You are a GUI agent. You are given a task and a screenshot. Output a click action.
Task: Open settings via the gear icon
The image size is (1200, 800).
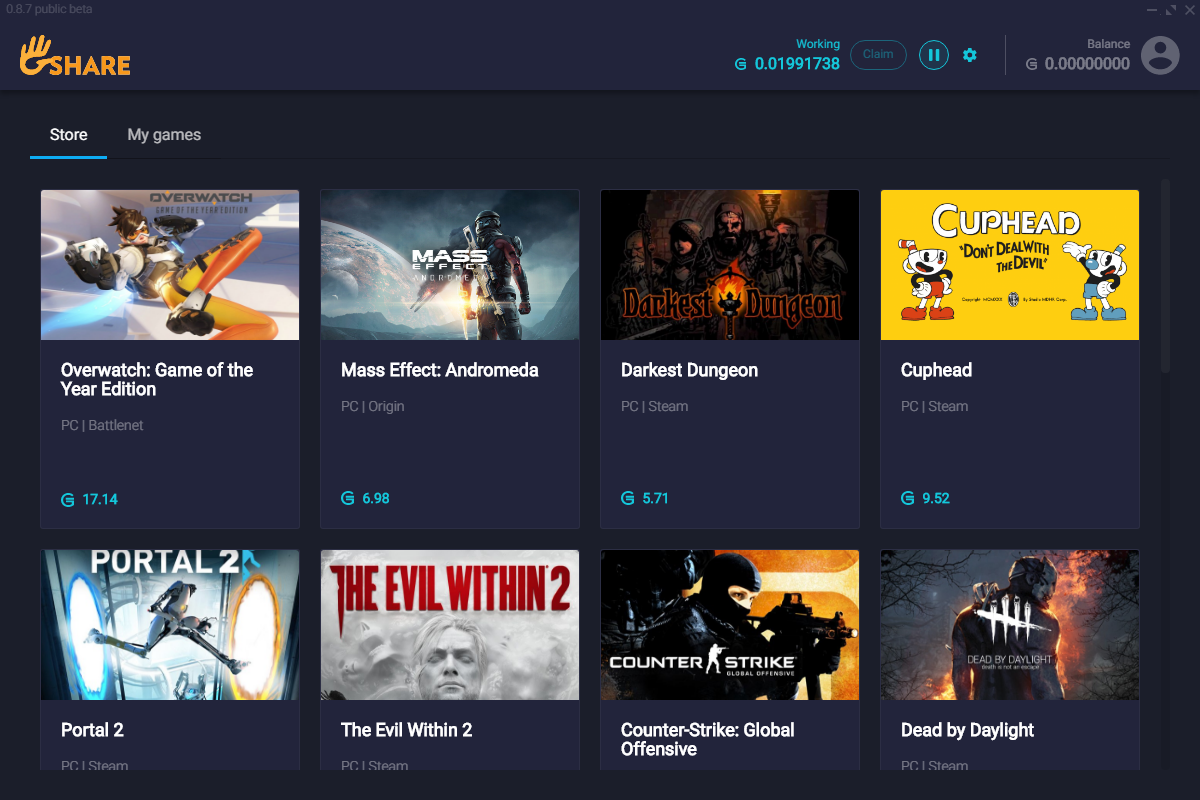coord(969,55)
